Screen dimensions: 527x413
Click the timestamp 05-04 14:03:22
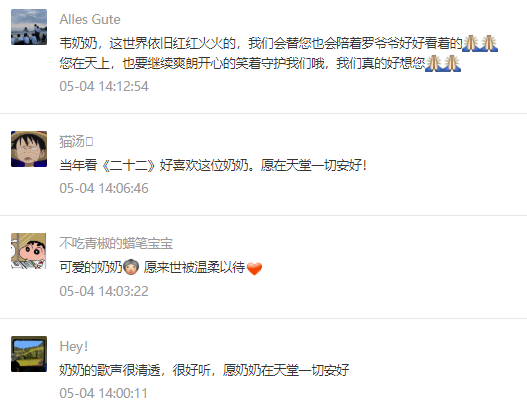[104, 291]
